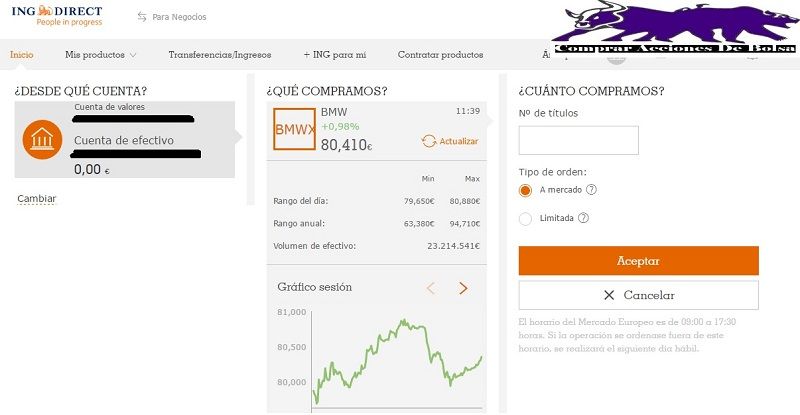Select the A mercado order type
Viewport: 800px width, 415px height.
525,190
